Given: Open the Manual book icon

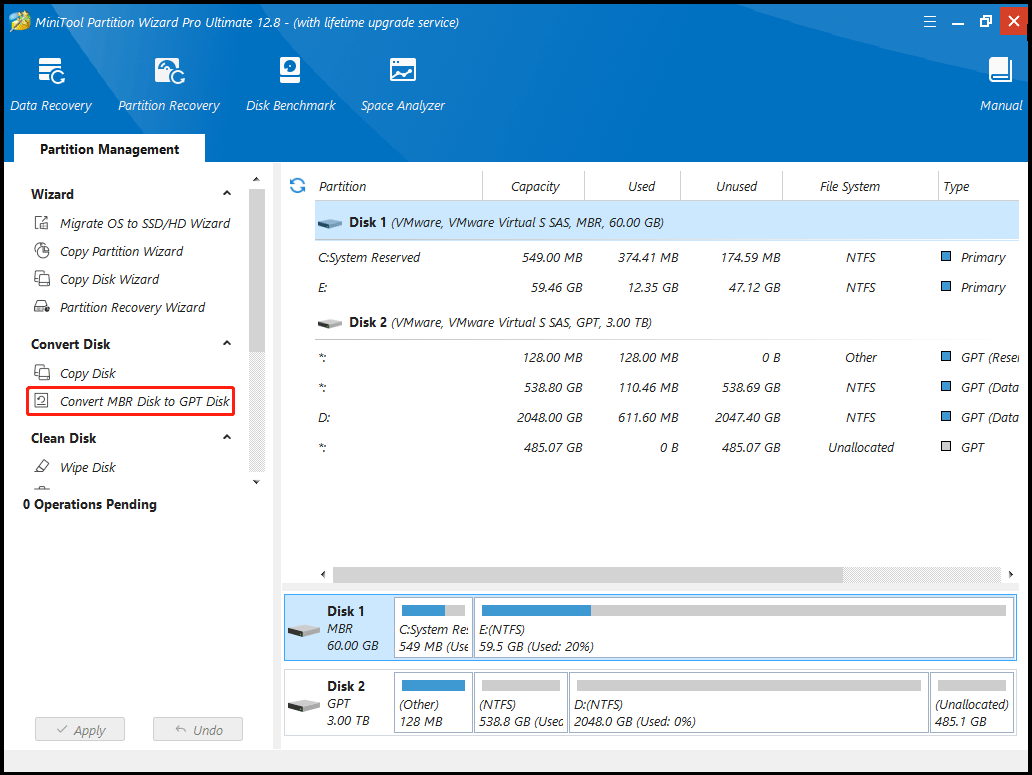Looking at the screenshot, I should (1000, 70).
